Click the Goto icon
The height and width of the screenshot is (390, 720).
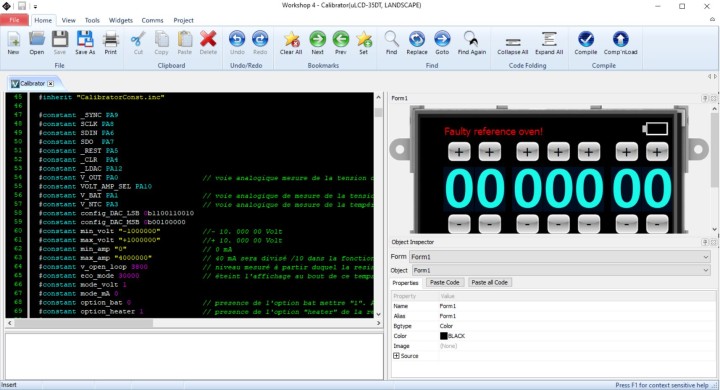pos(442,43)
